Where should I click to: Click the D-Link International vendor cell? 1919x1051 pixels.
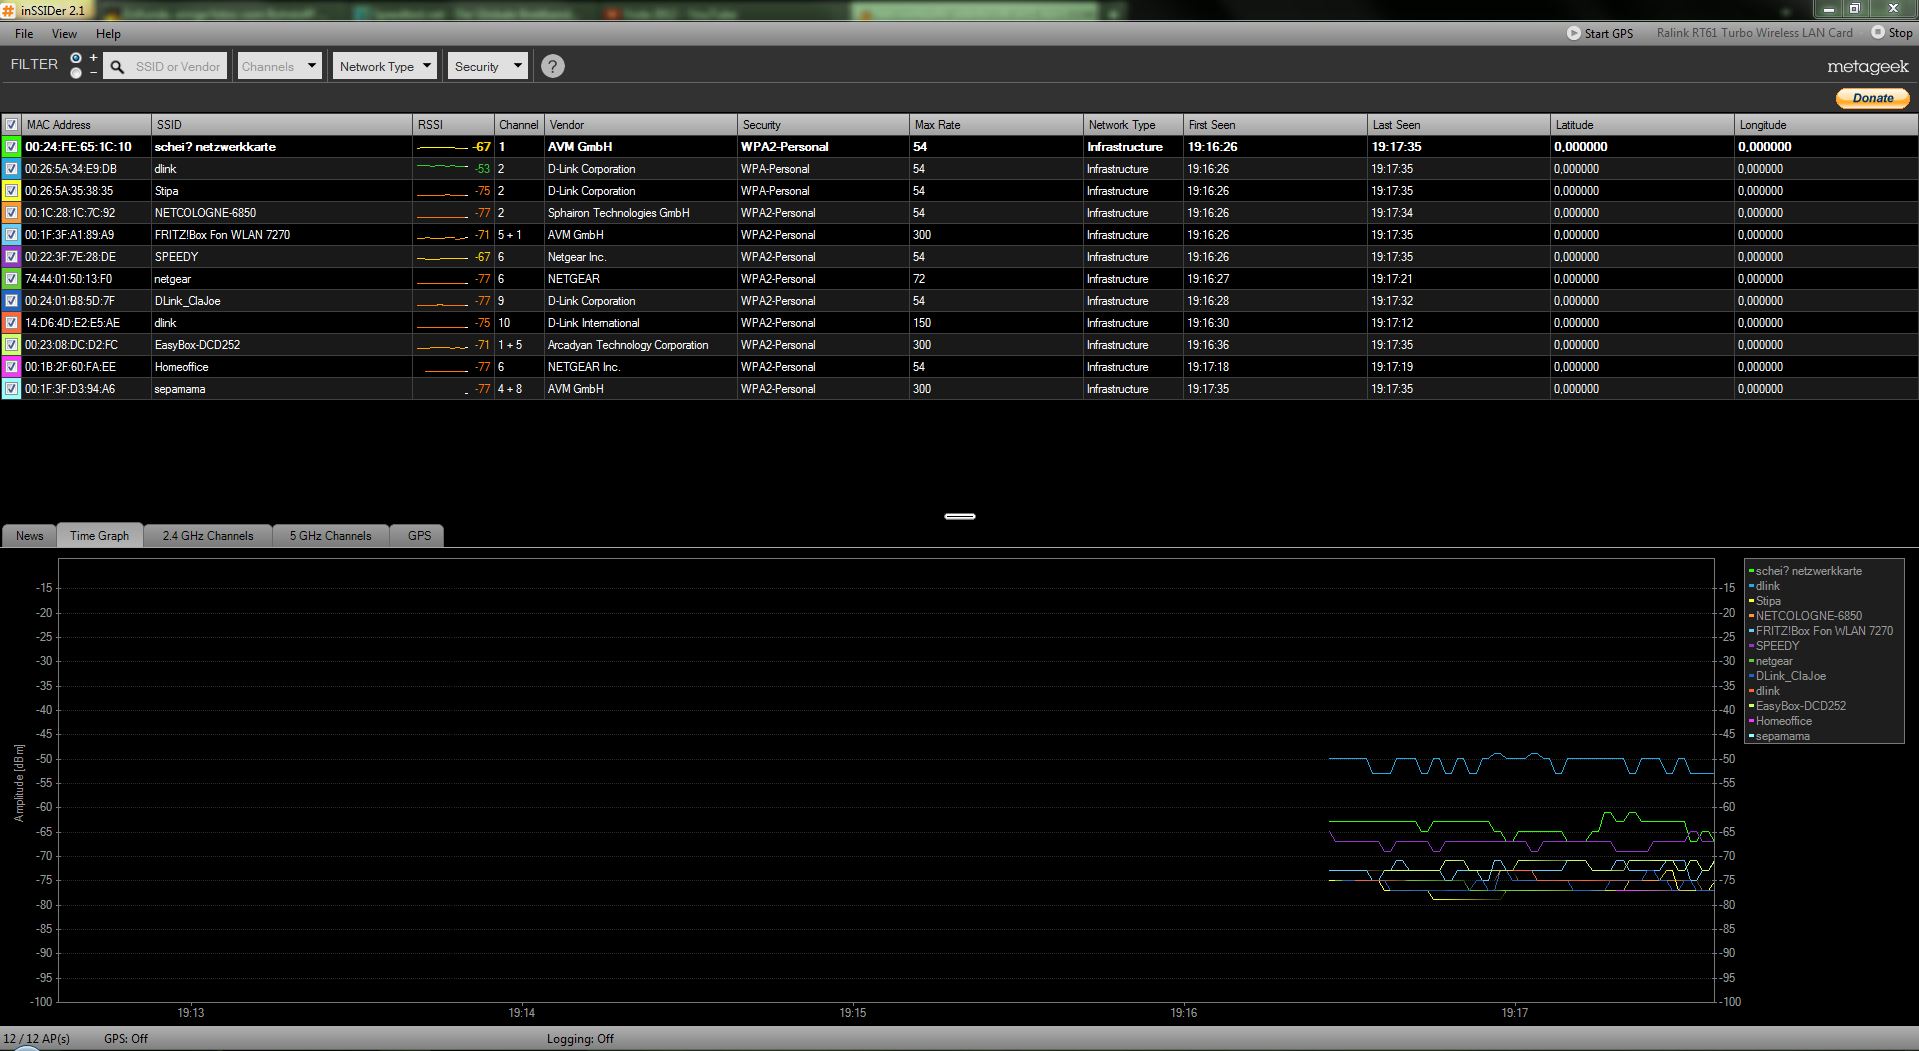pyautogui.click(x=593, y=323)
